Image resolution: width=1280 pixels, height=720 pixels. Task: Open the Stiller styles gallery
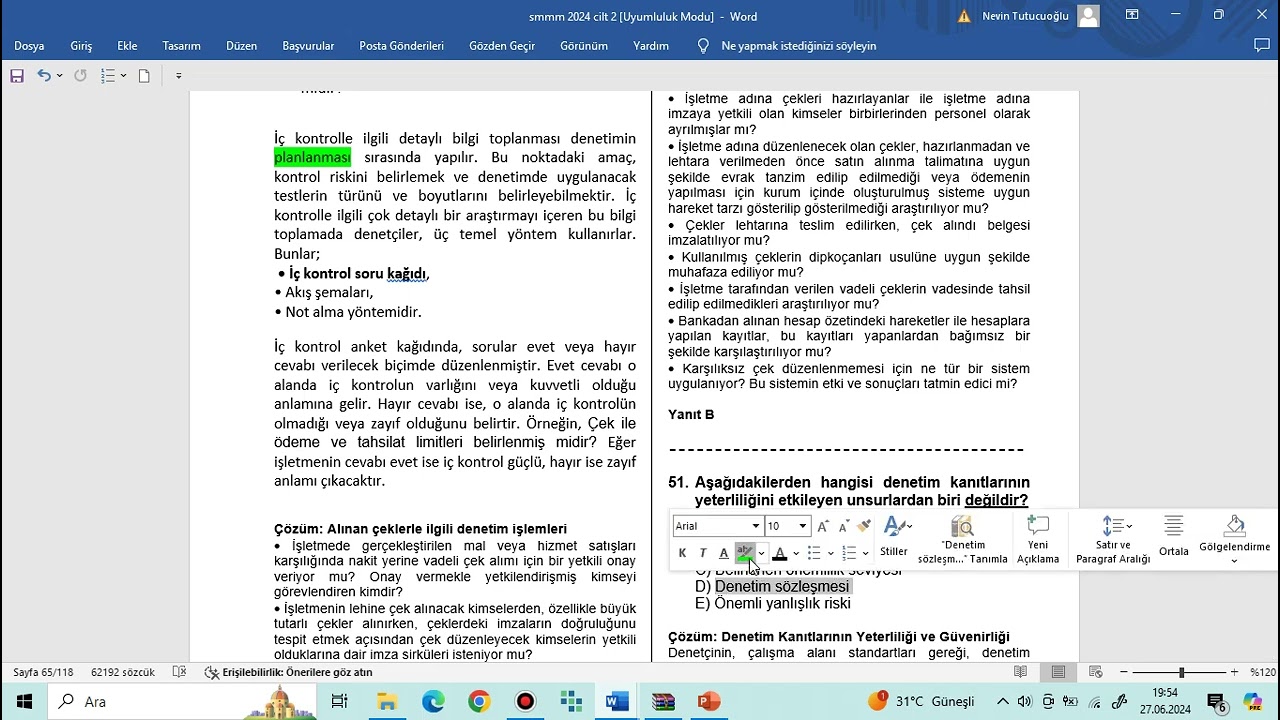tap(894, 537)
